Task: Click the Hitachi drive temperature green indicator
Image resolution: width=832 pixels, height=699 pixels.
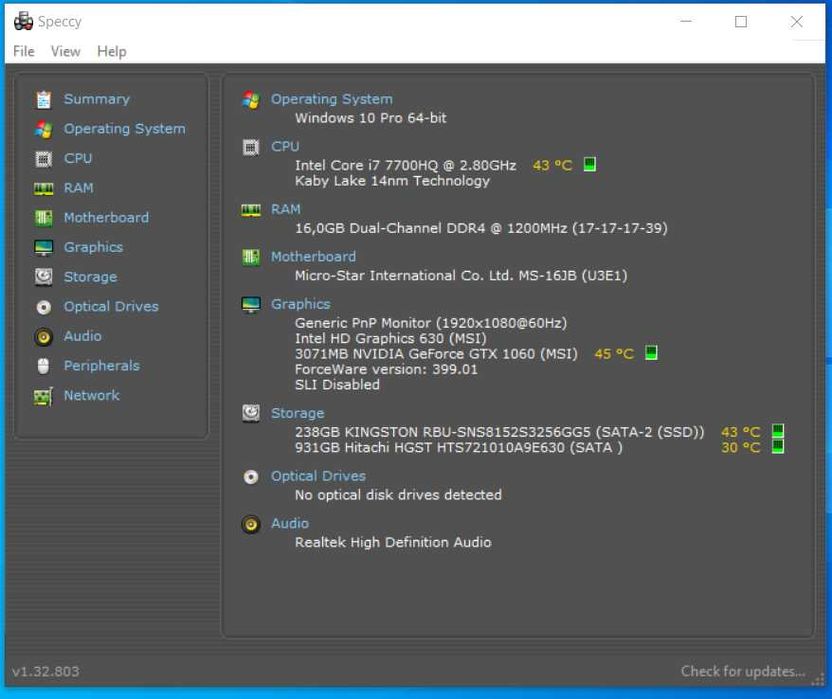Action: (x=778, y=446)
